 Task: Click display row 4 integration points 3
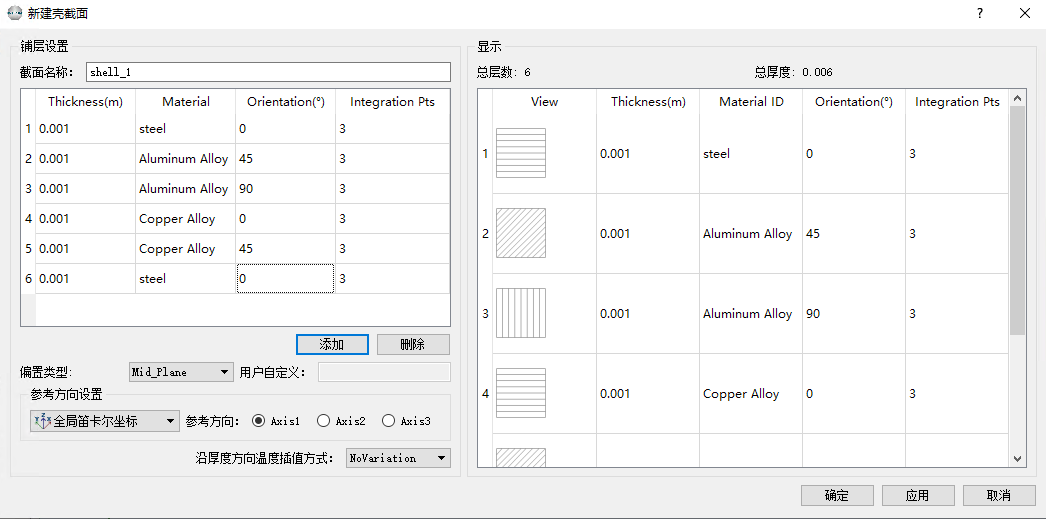957,394
